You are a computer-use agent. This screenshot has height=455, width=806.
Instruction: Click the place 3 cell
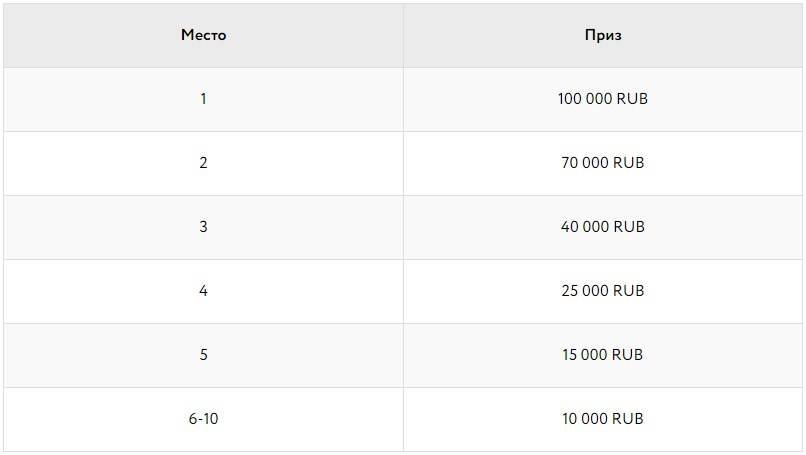[203, 227]
